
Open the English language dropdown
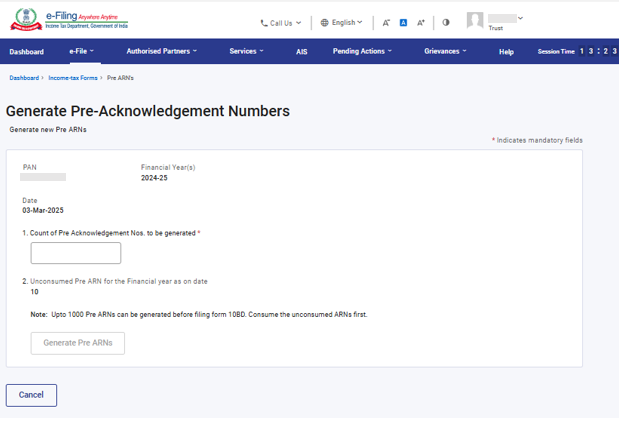tap(347, 22)
